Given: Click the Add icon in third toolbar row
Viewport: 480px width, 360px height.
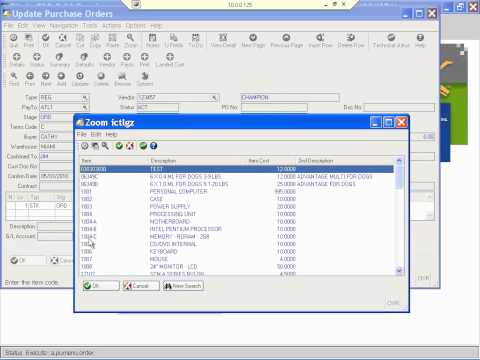Looking at the screenshot, I should (x=61, y=76).
